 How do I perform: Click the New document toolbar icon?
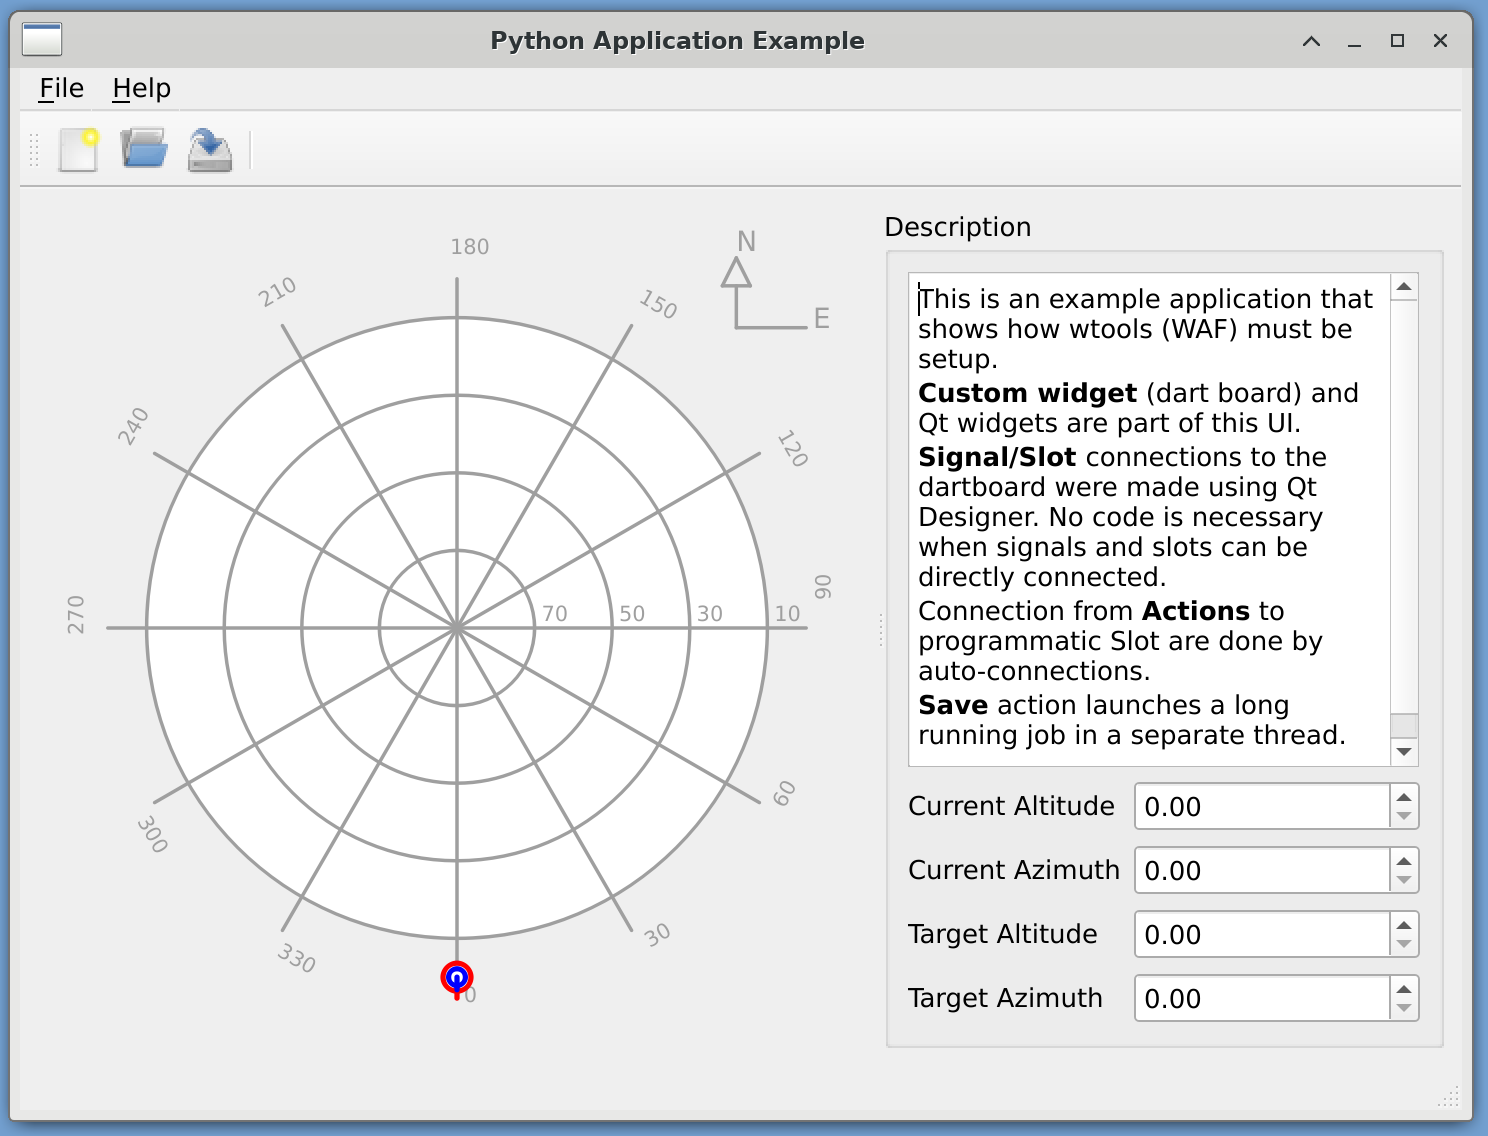[x=78, y=150]
